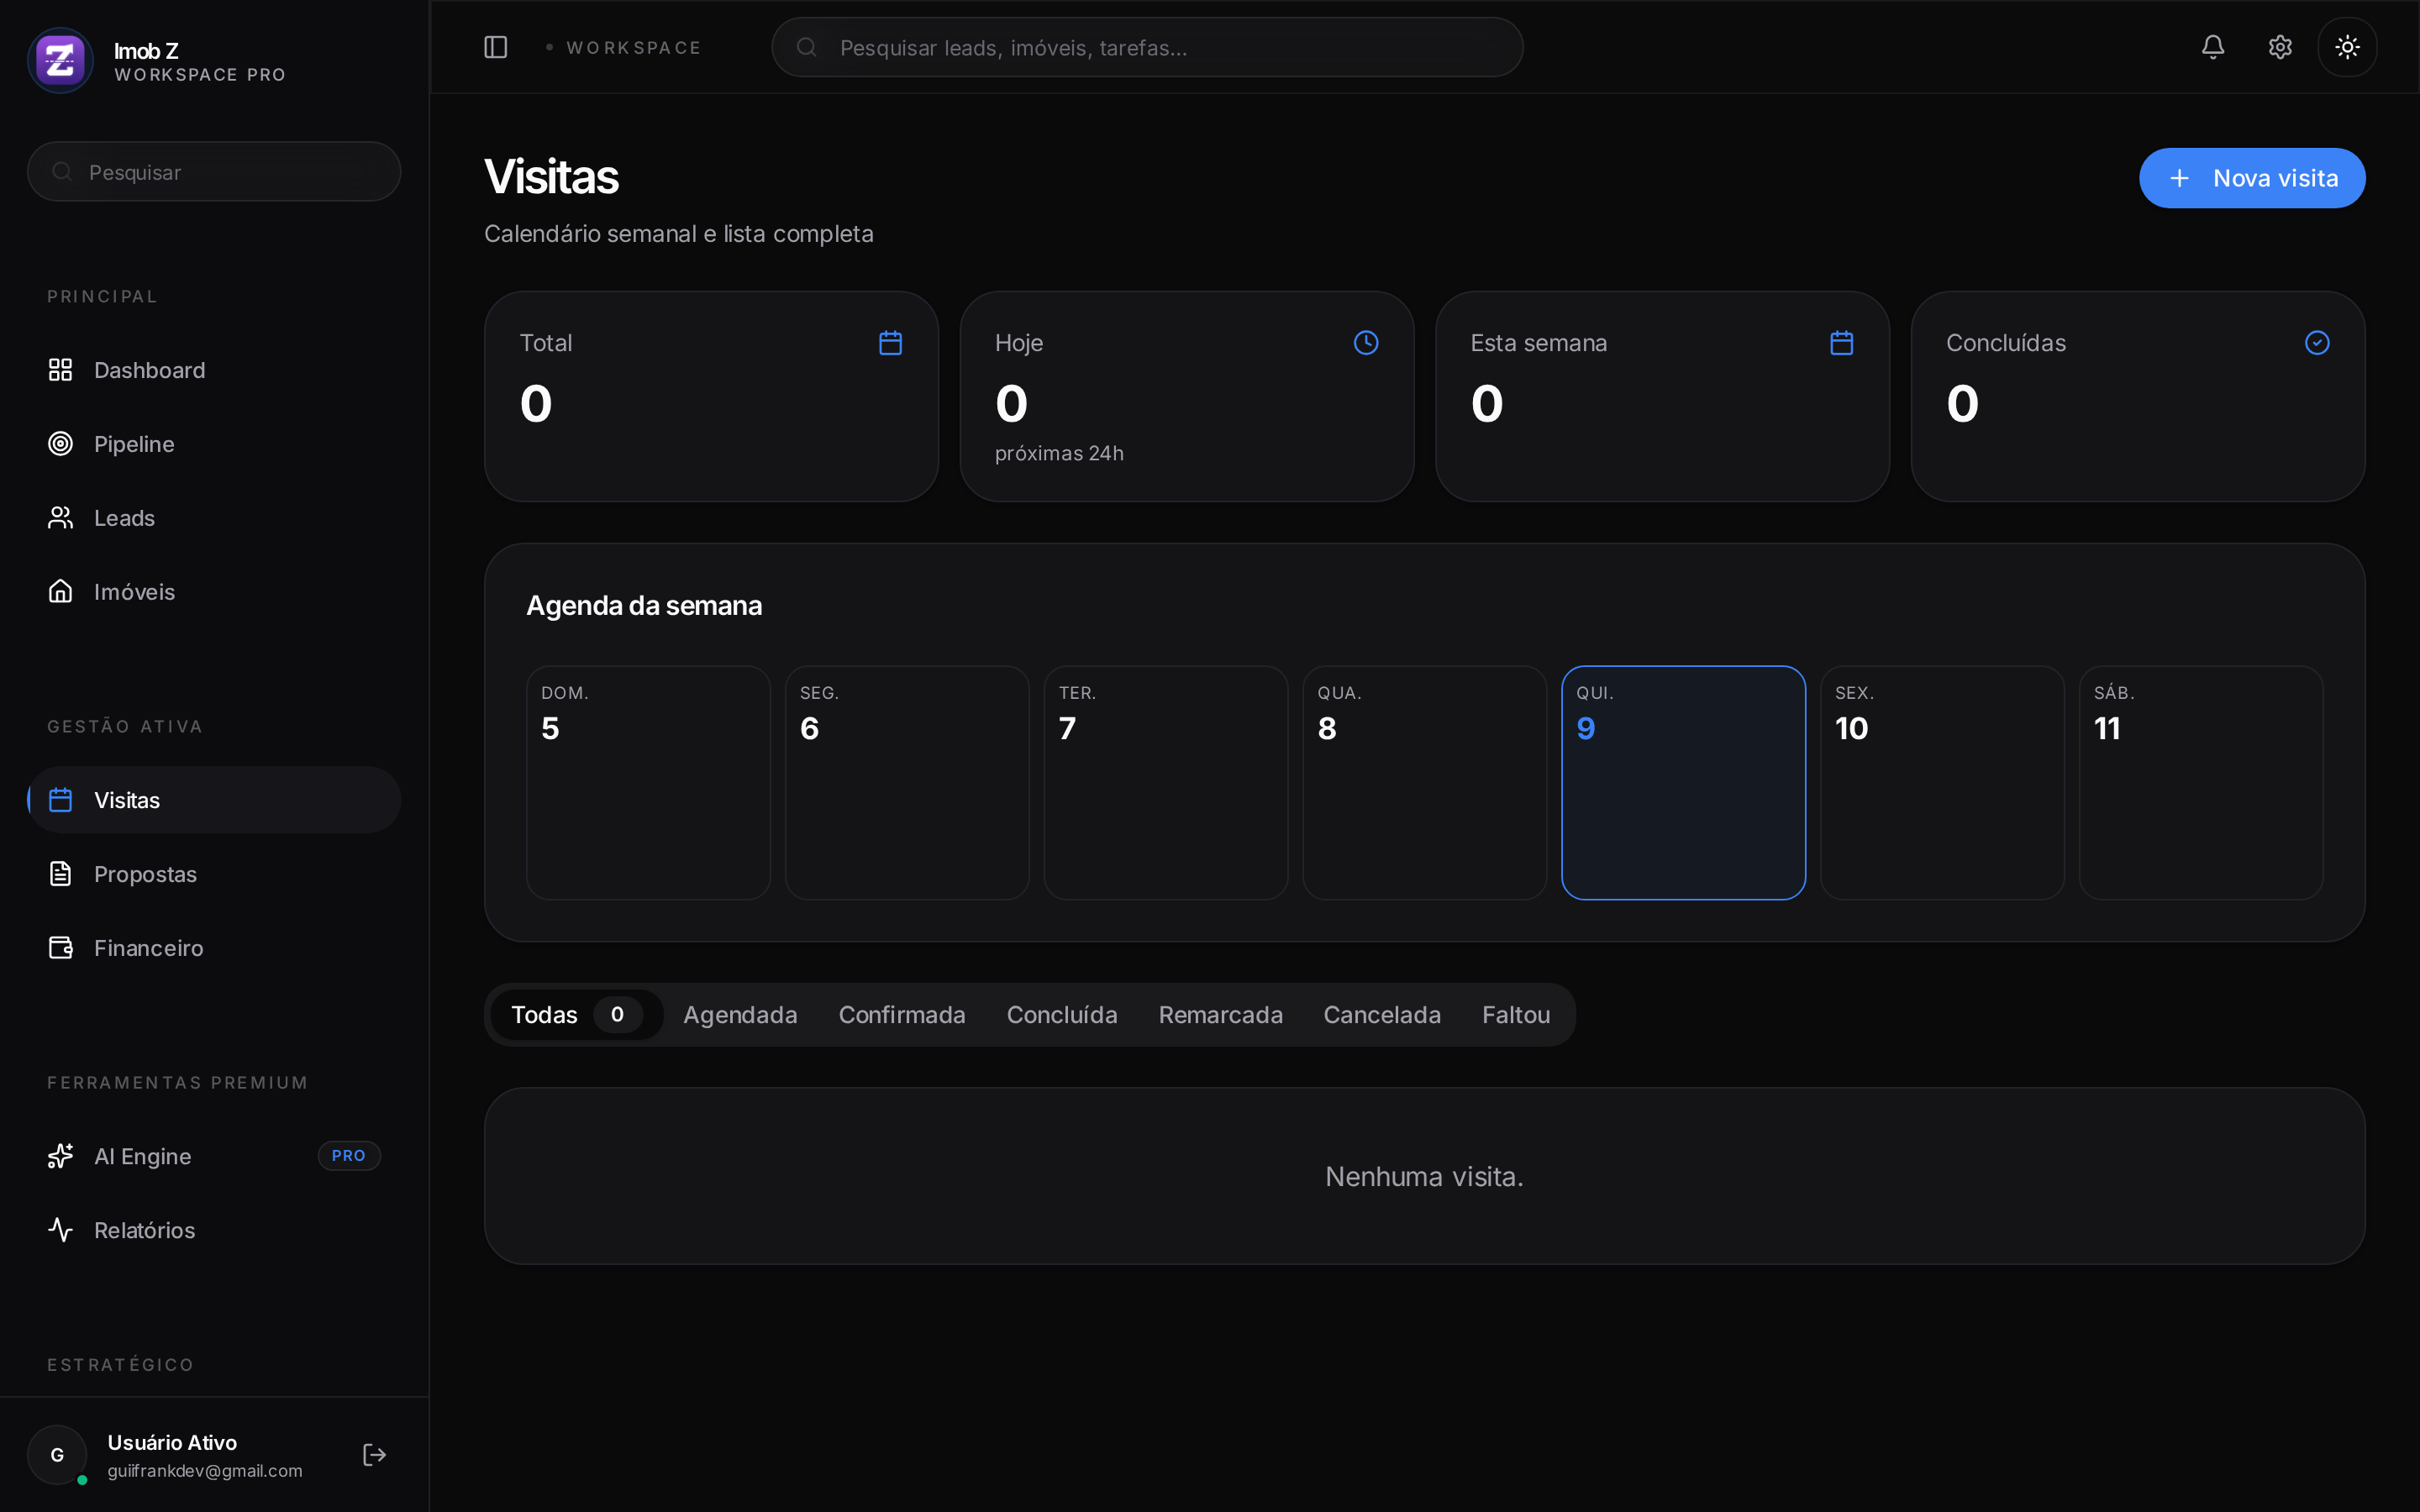Click the Imob Z logo icon
The width and height of the screenshot is (2420, 1512).
coord(60,60)
